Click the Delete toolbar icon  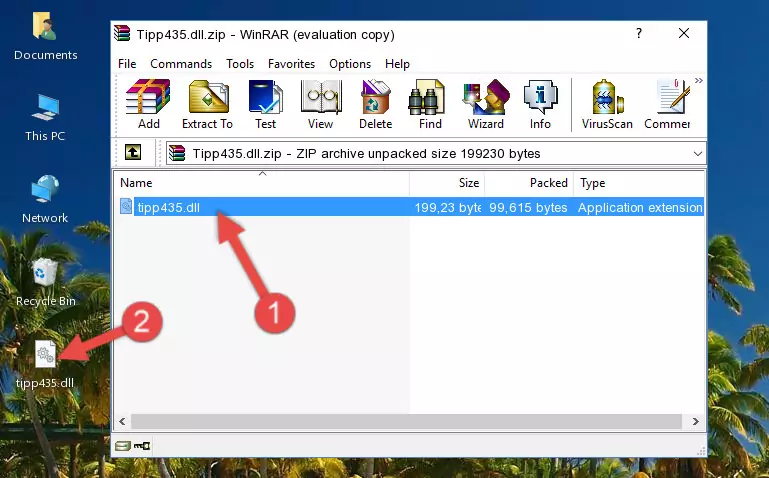[x=376, y=104]
